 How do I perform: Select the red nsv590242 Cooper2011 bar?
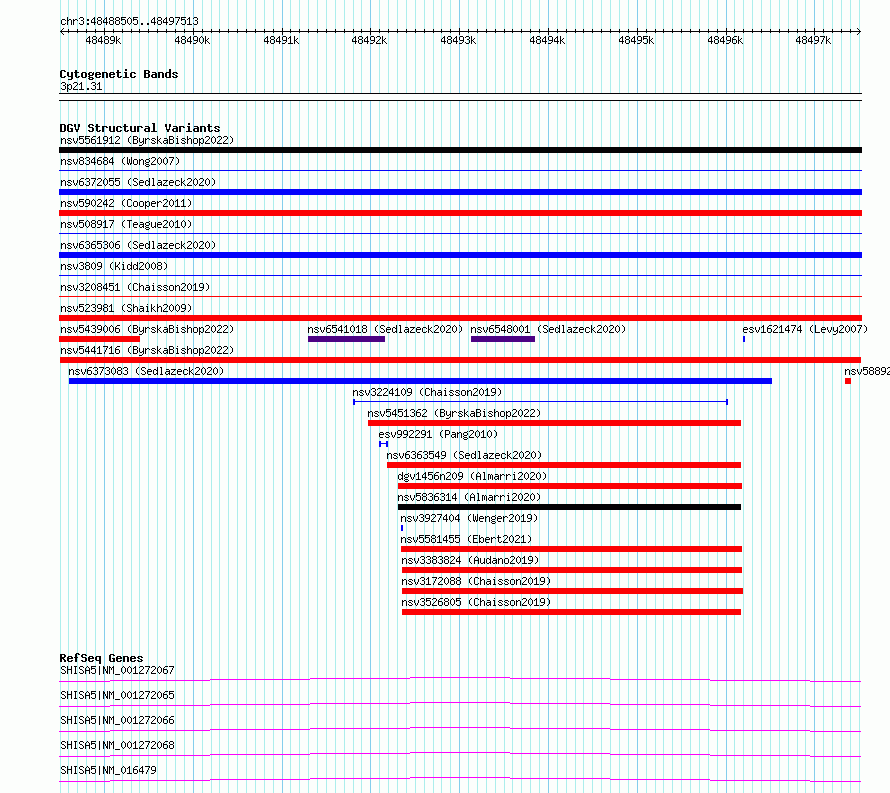pyautogui.click(x=460, y=213)
